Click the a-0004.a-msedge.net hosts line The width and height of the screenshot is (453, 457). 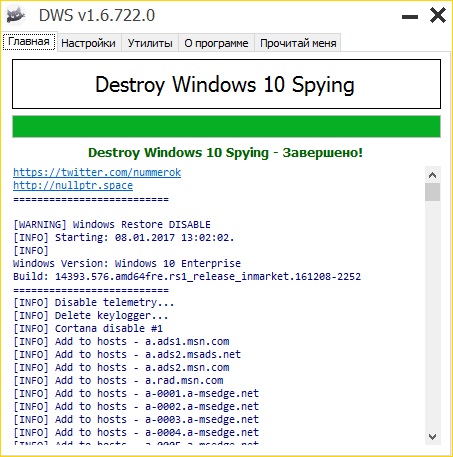pos(136,432)
